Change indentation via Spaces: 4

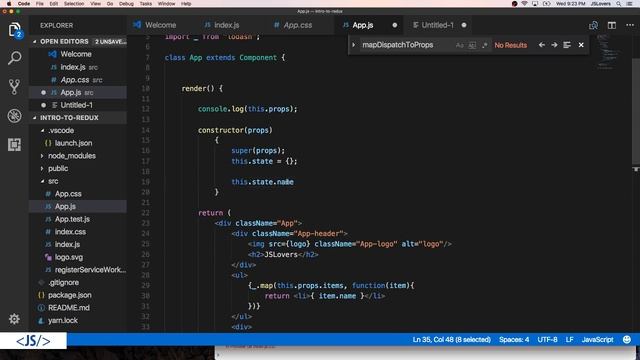click(514, 340)
